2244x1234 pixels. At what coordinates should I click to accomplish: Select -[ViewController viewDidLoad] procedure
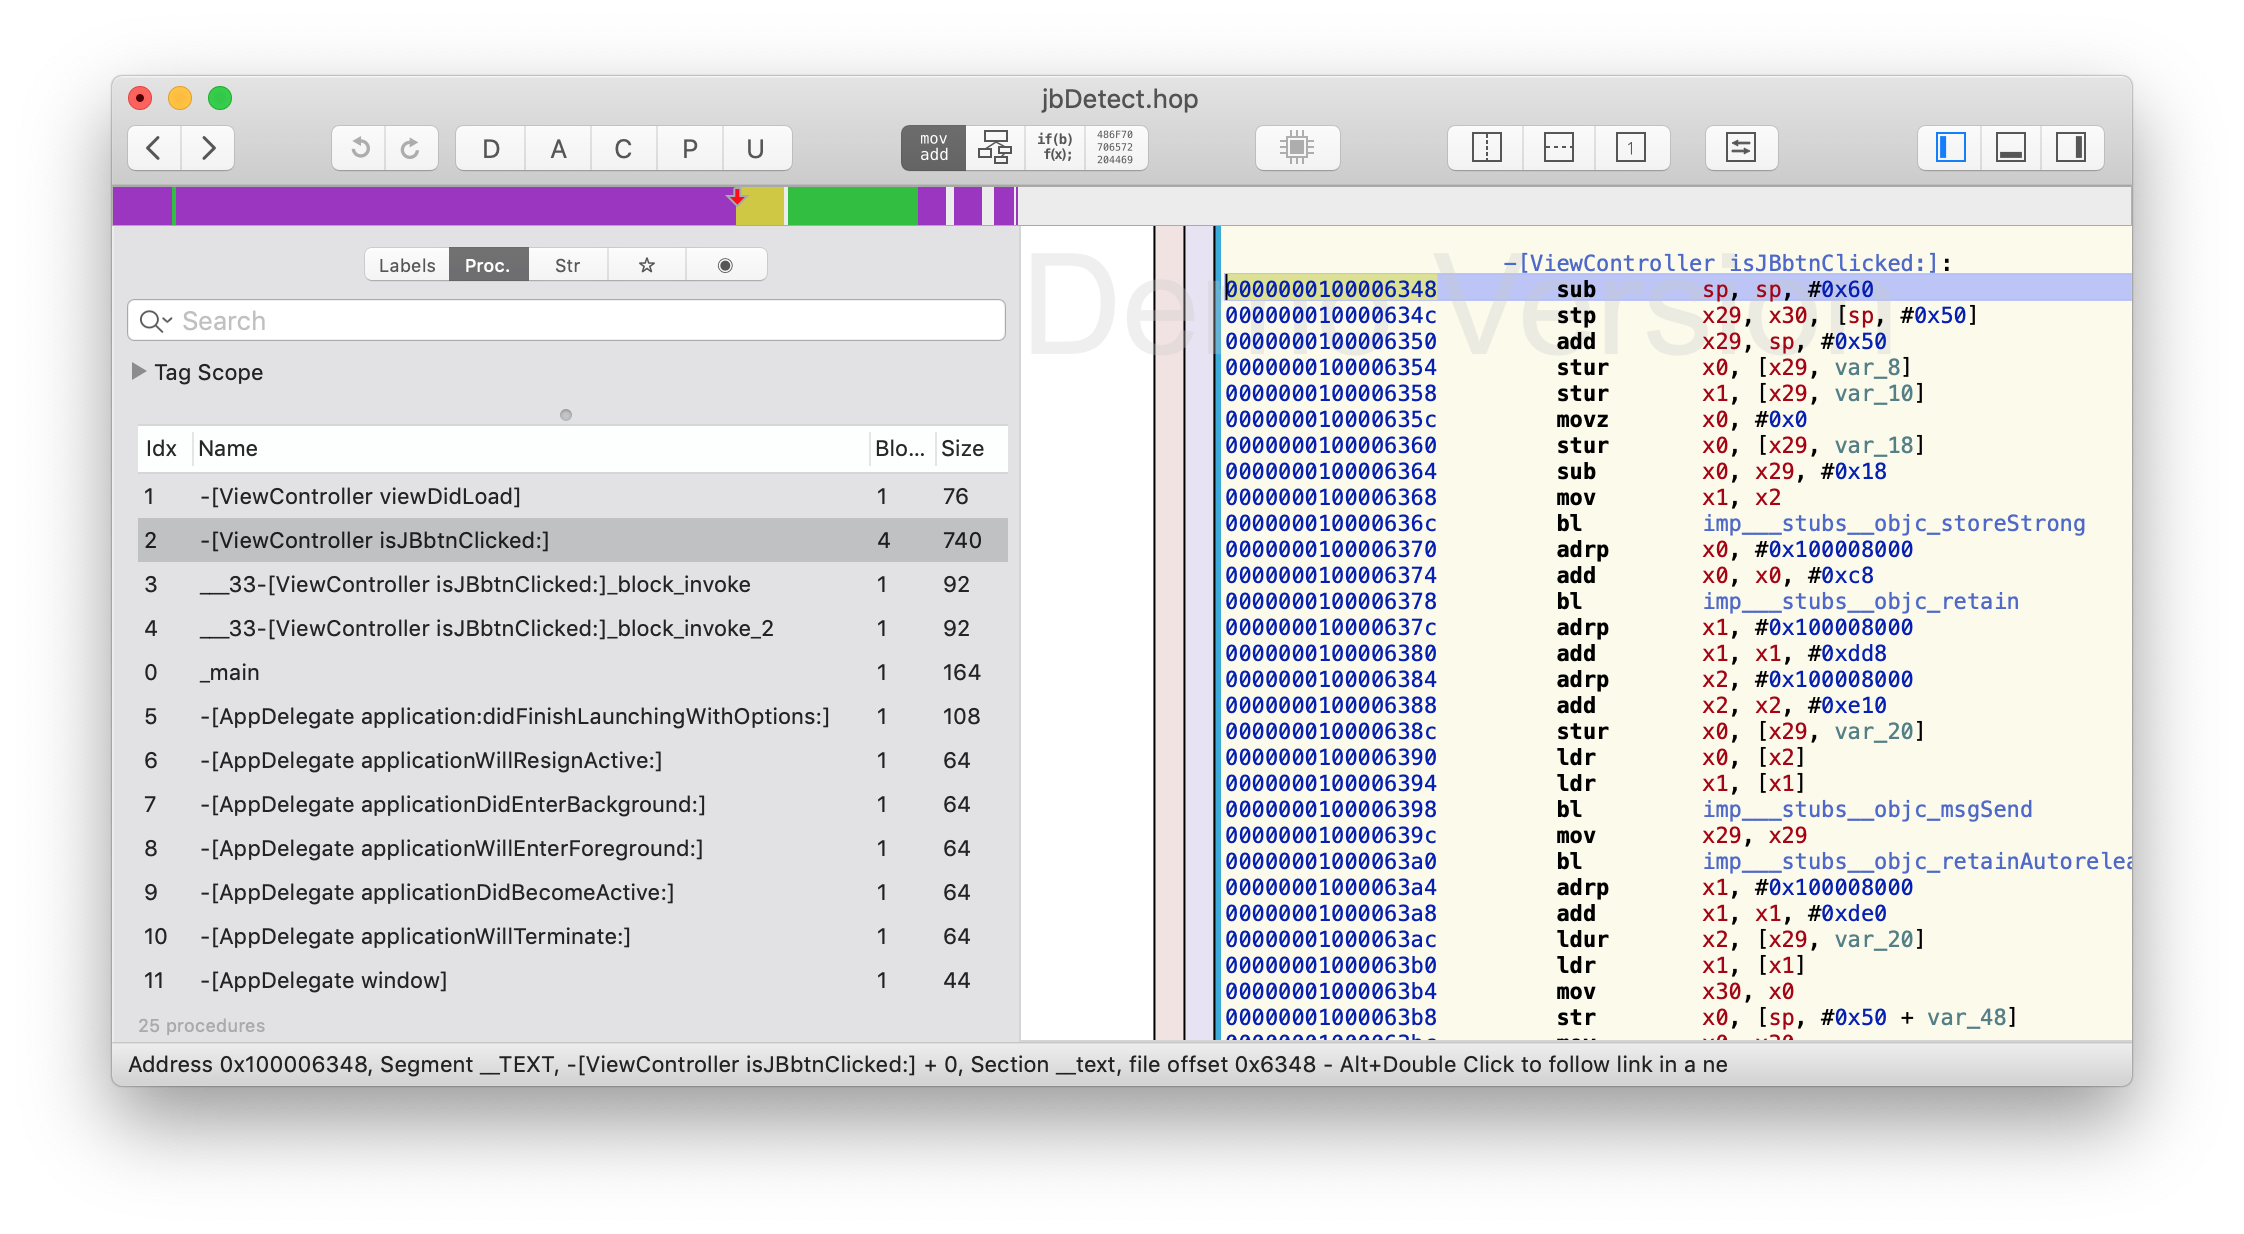[x=572, y=497]
